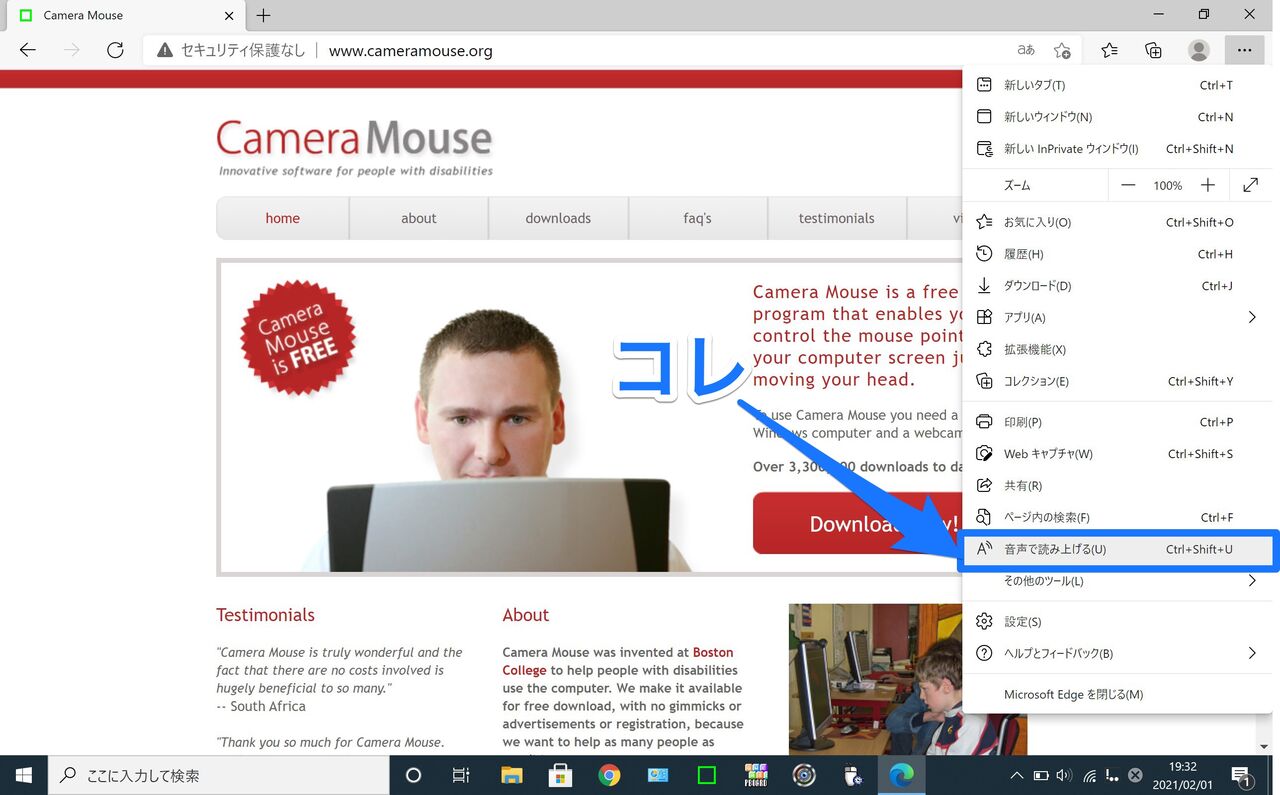The width and height of the screenshot is (1280, 795).
Task: Close the Camera Mouse tab
Action: 229,16
